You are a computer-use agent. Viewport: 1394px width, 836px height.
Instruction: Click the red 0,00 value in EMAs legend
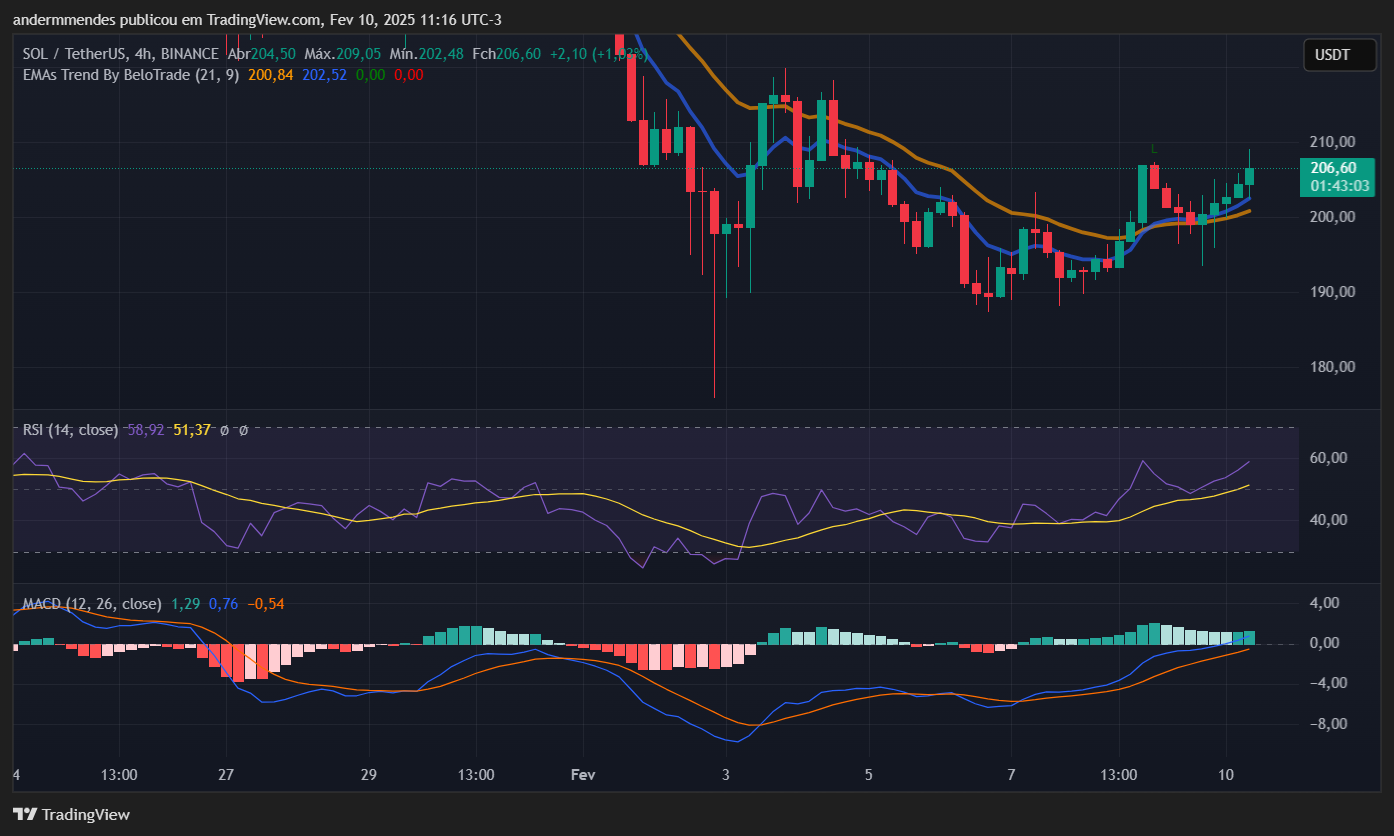[x=408, y=74]
